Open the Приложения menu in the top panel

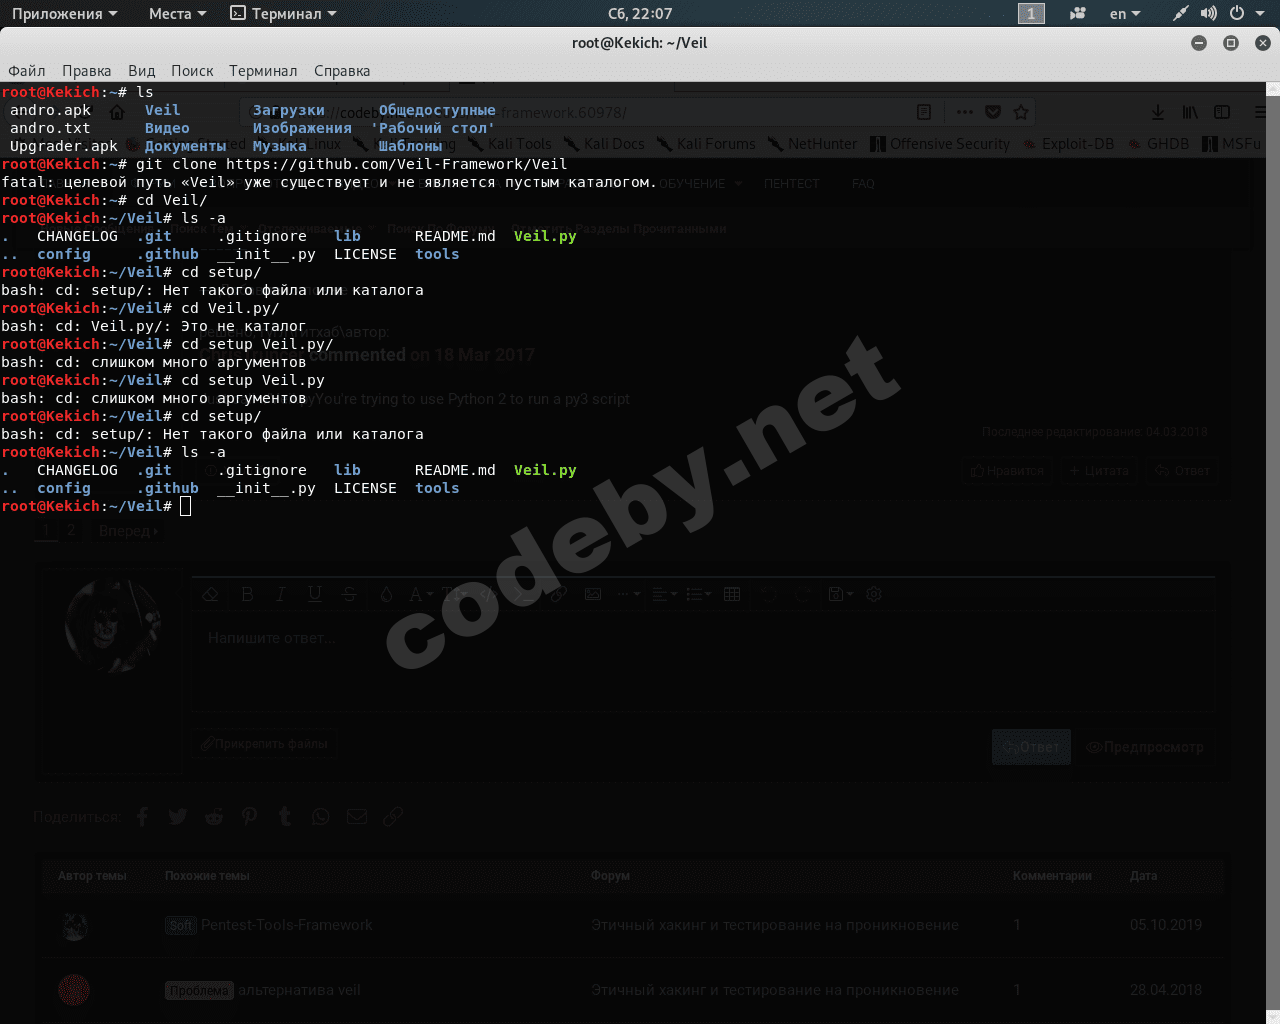64,13
